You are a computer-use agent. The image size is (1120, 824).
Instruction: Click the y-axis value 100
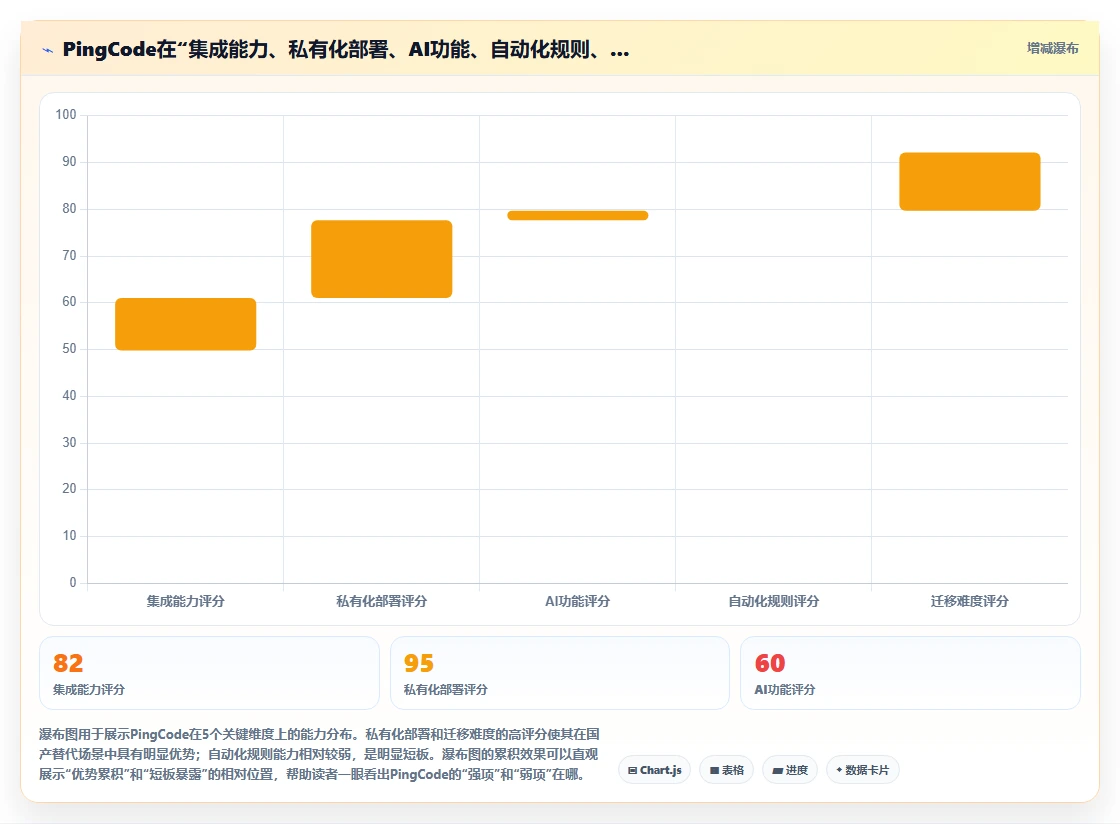pos(66,114)
